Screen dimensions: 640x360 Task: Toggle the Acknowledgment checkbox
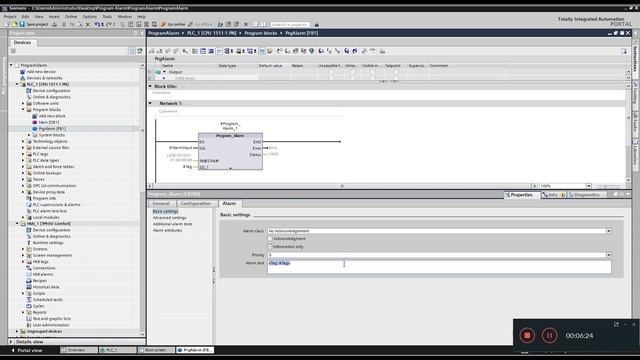[x=270, y=239]
